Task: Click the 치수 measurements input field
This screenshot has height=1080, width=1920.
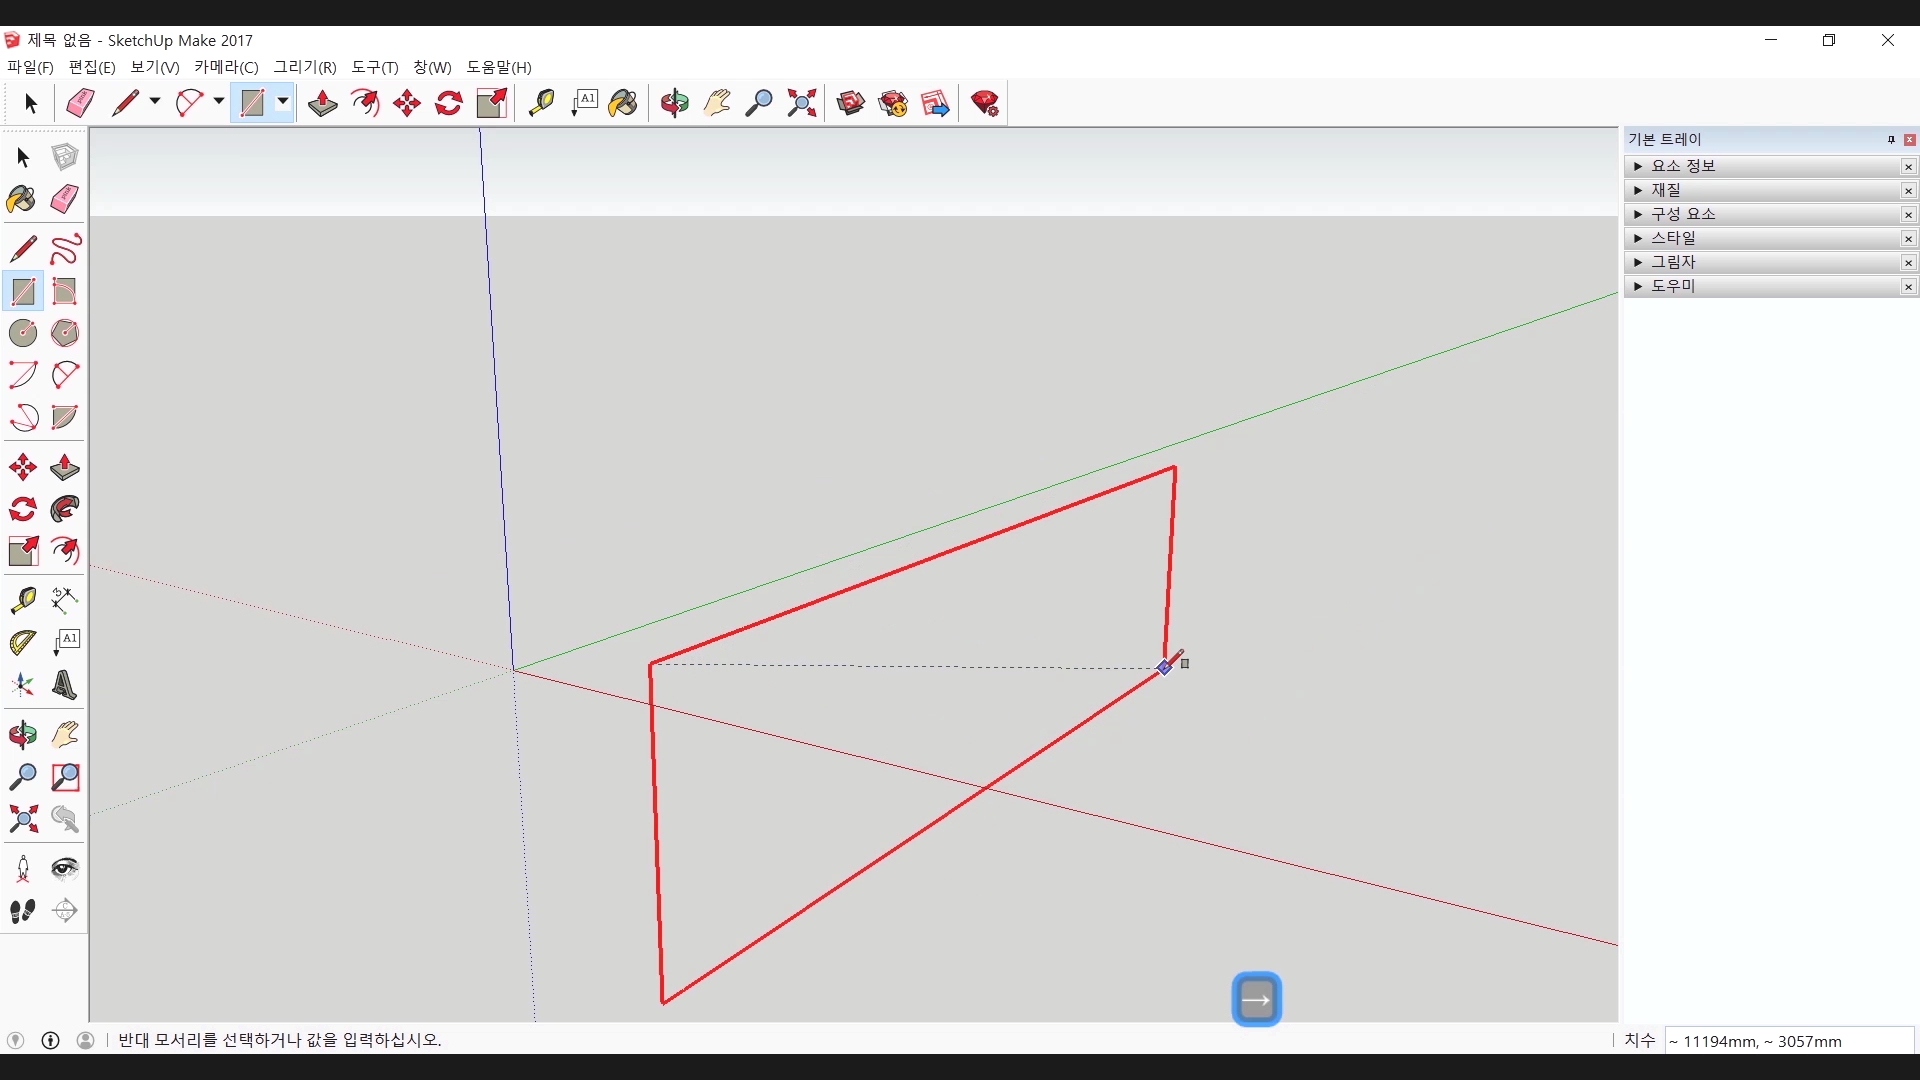Action: click(1788, 1041)
